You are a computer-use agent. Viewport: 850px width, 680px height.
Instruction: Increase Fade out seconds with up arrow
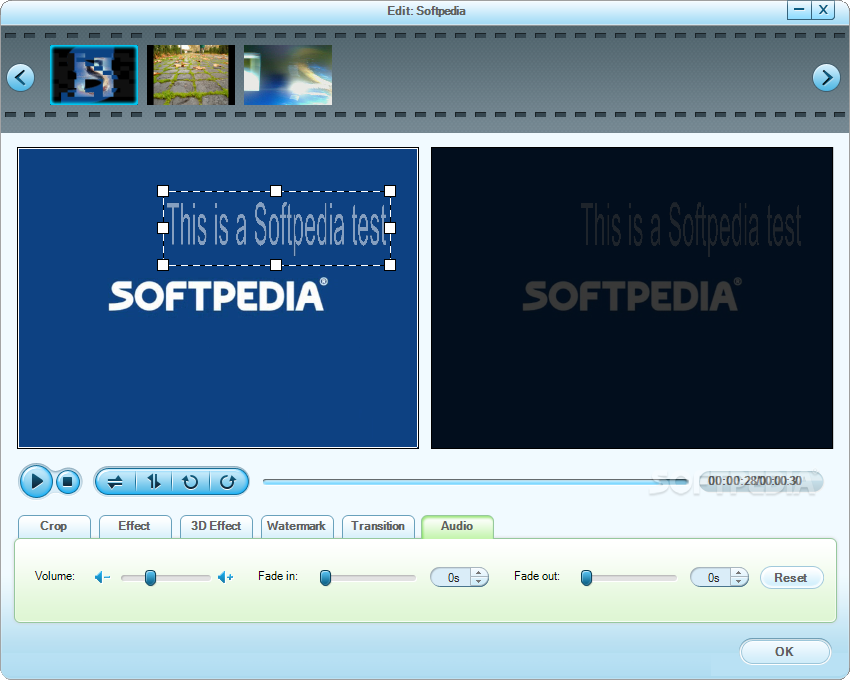tap(739, 573)
